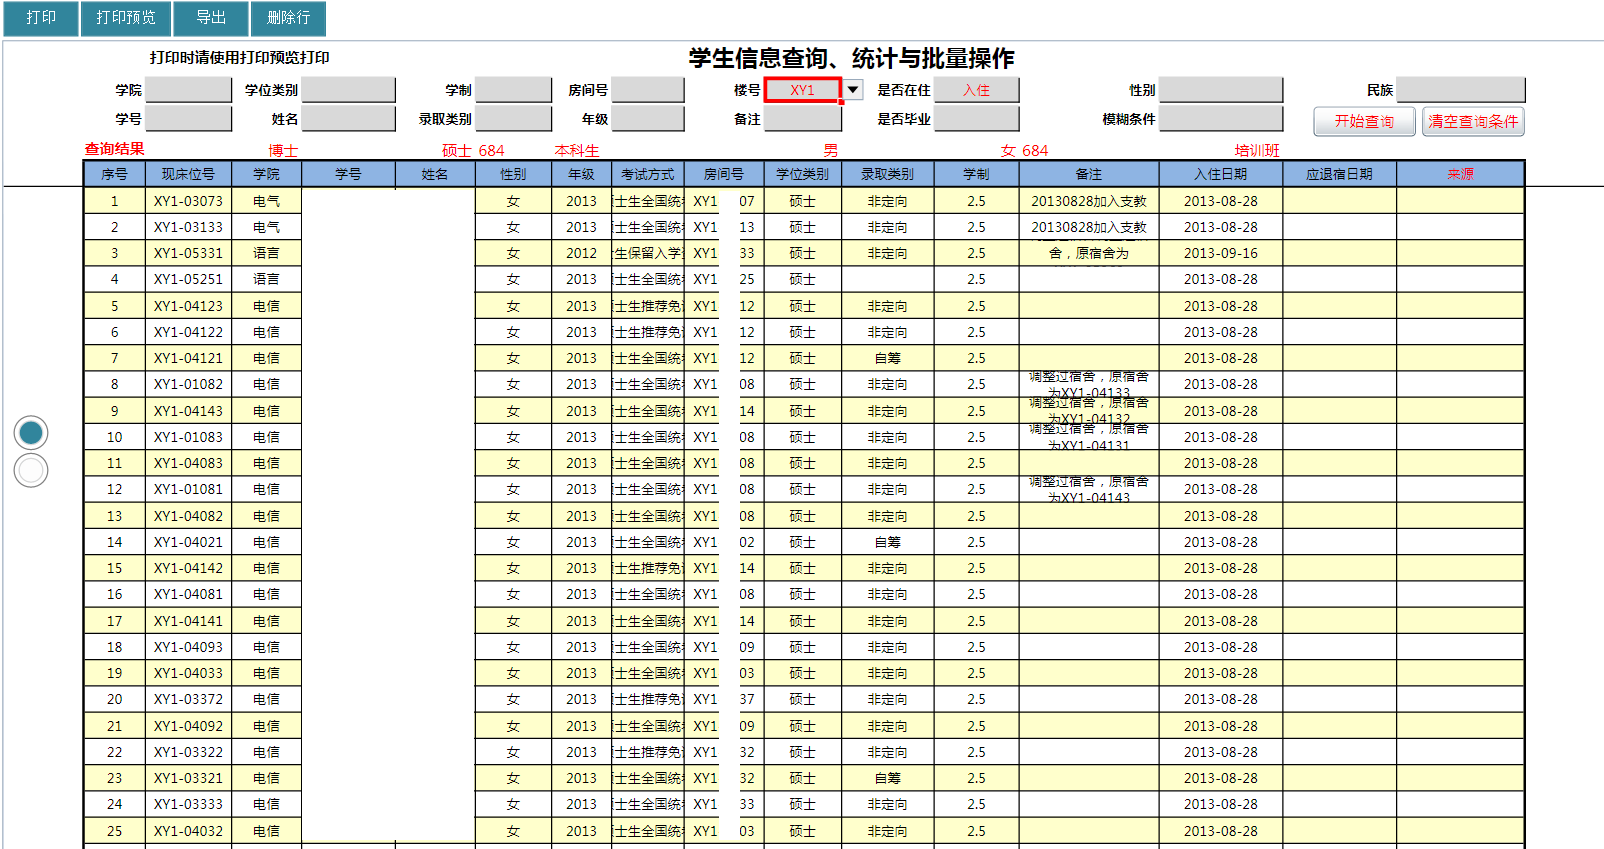Click the 序号 column header

point(114,174)
